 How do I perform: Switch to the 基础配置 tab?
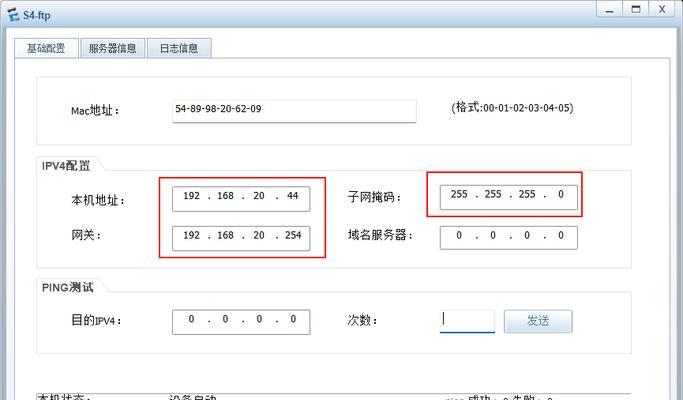tap(46, 48)
